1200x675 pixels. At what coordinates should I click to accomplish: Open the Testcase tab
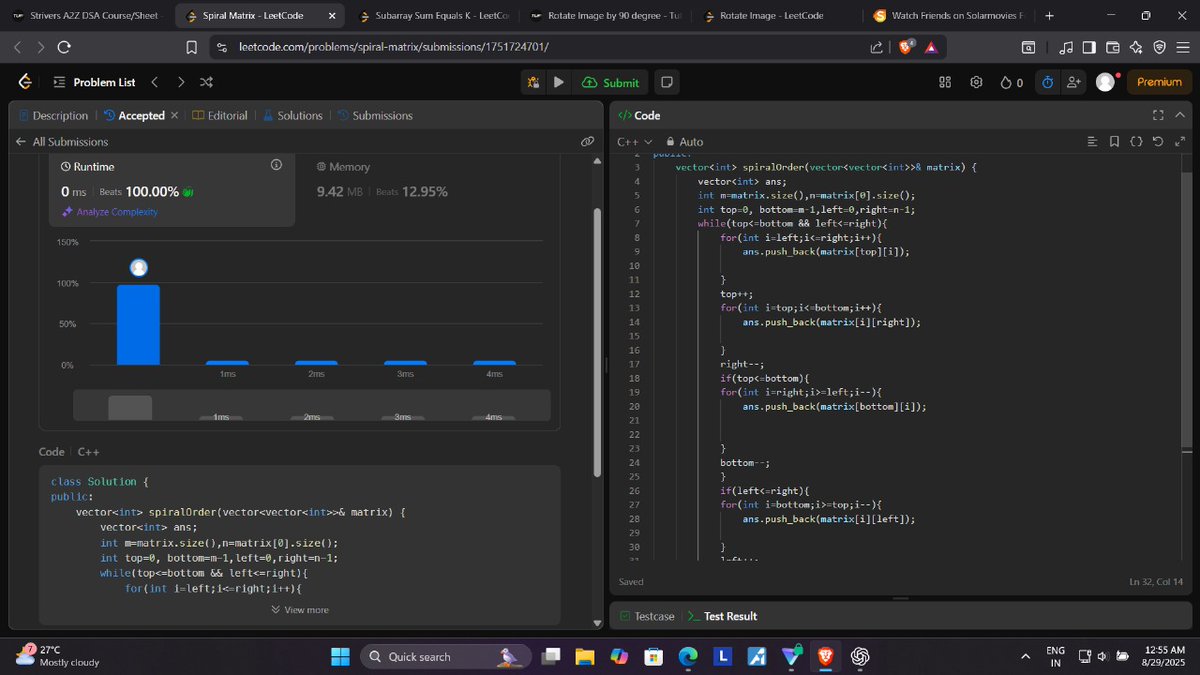point(647,616)
